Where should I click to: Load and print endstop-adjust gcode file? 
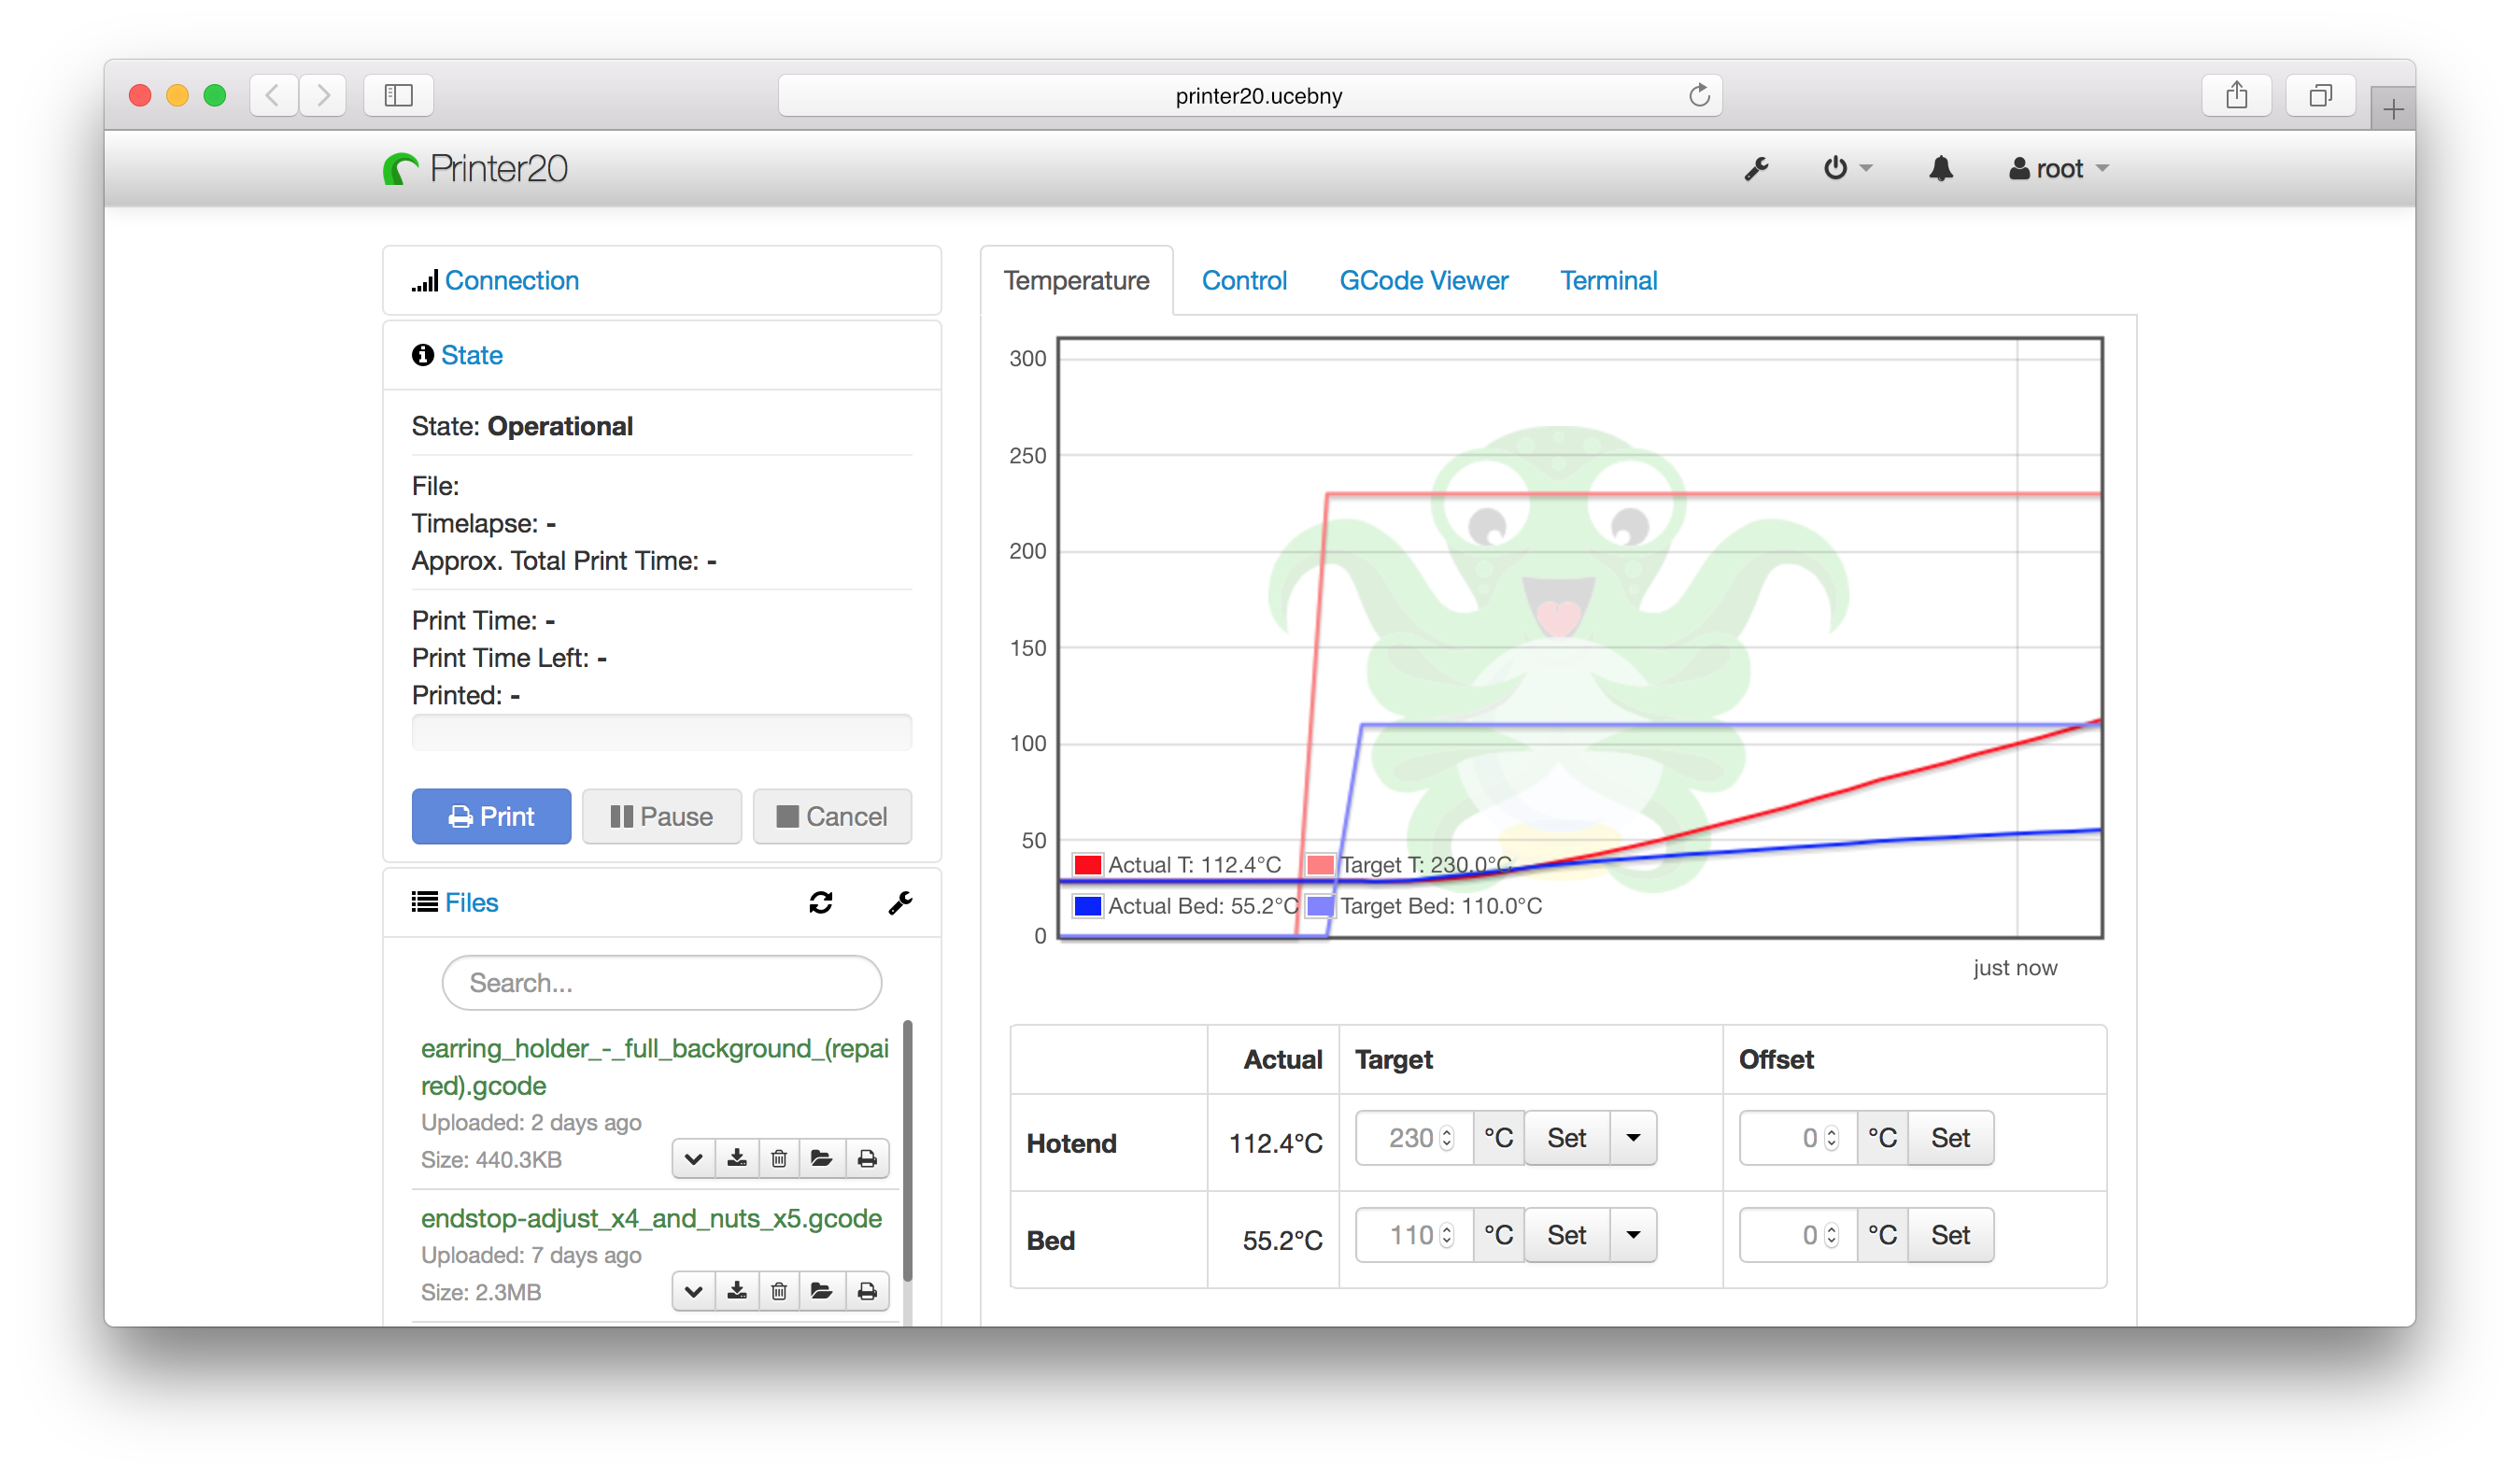click(x=867, y=1291)
